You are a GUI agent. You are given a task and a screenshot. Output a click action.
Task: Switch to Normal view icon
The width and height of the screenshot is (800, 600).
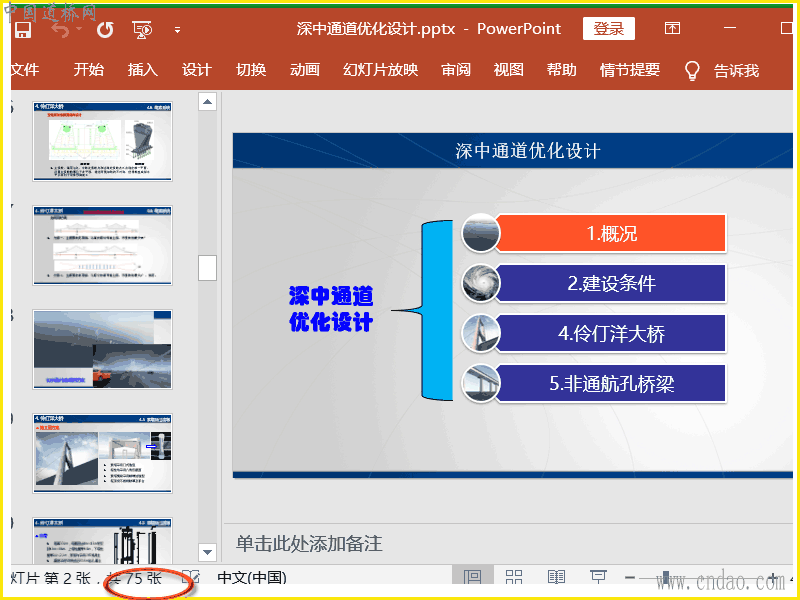[472, 577]
